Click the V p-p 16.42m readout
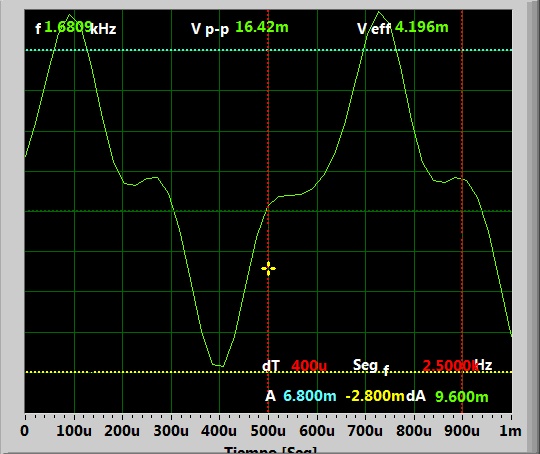The image size is (540, 454). (240, 28)
